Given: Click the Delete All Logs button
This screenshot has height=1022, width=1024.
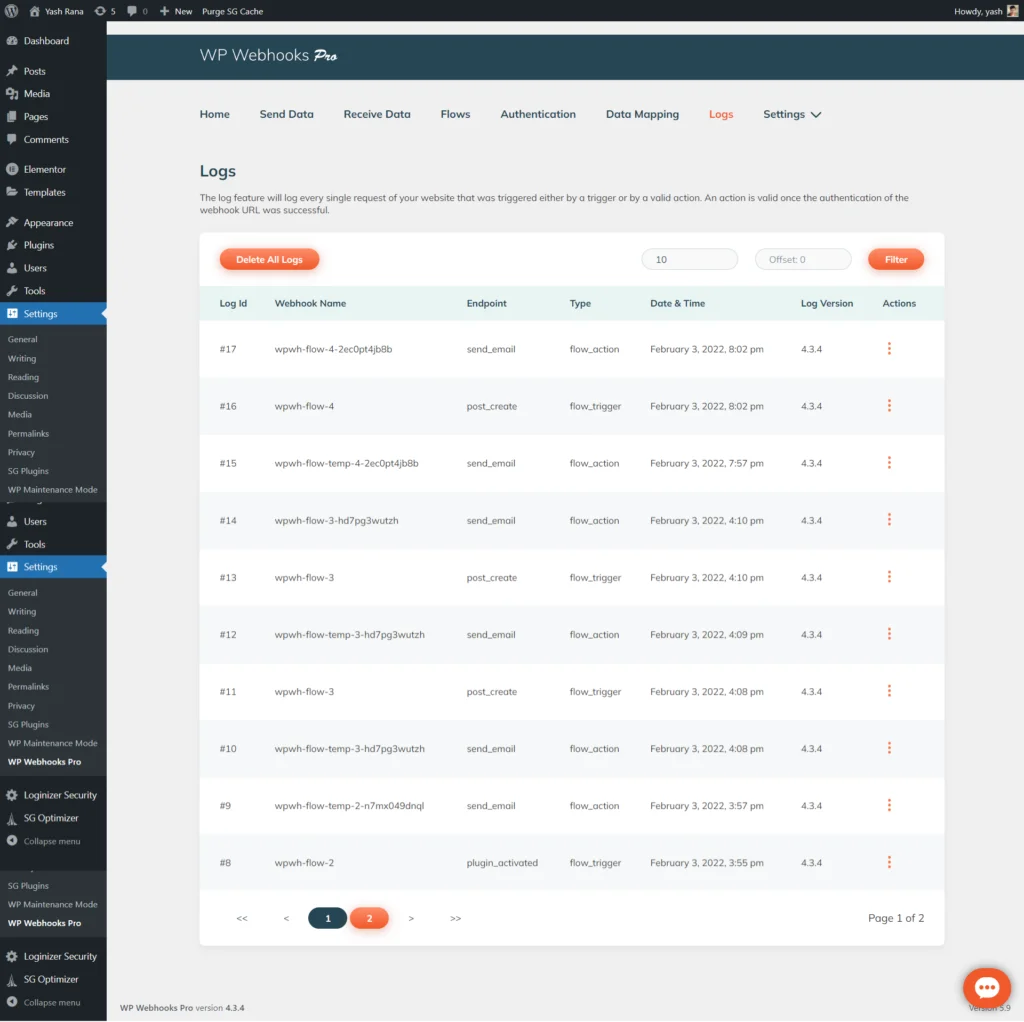Looking at the screenshot, I should click(269, 259).
